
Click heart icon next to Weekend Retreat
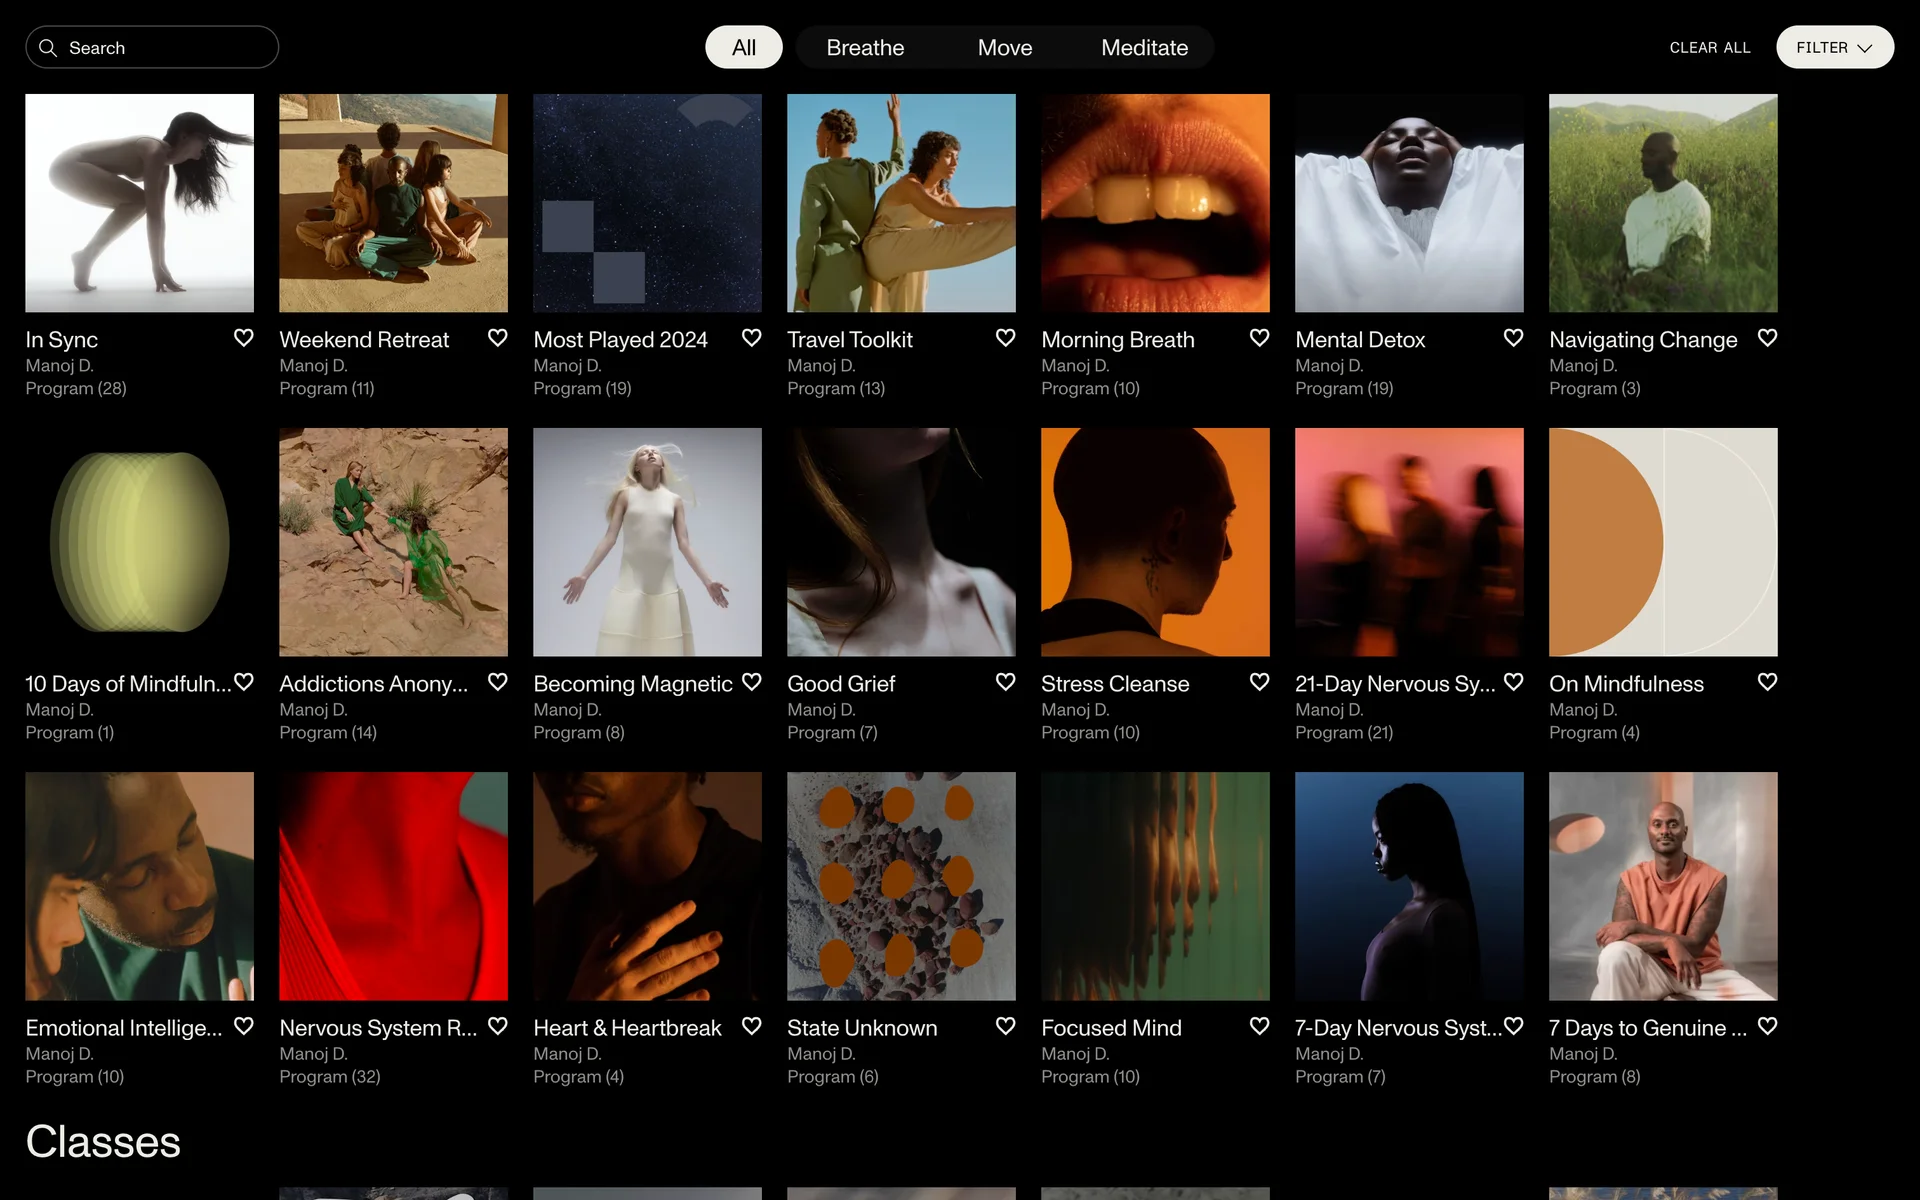(x=497, y=338)
